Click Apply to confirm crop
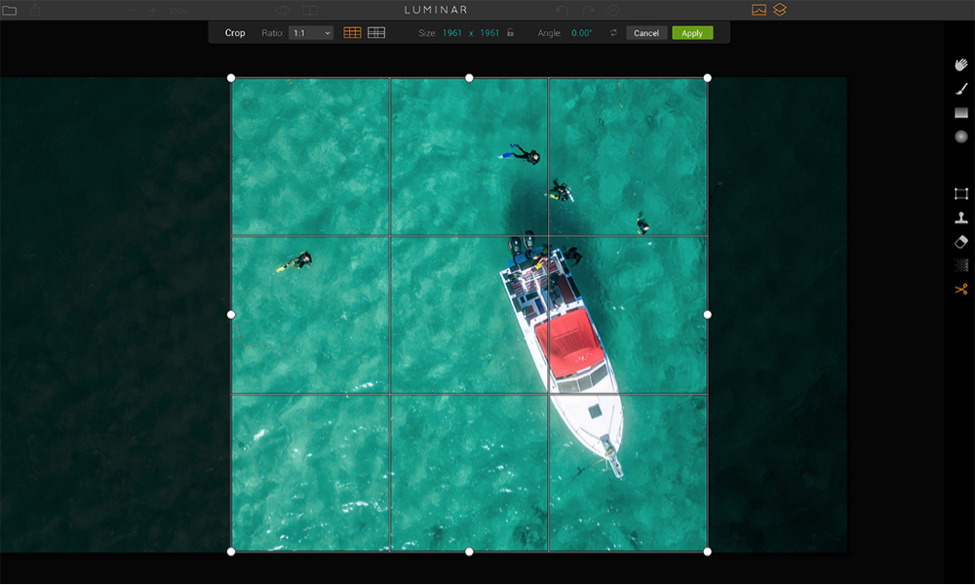The height and width of the screenshot is (585, 975). click(x=692, y=33)
